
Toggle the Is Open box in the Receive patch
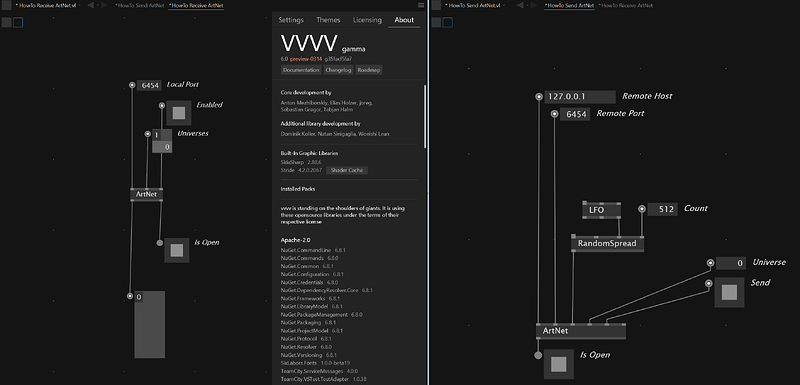pyautogui.click(x=177, y=250)
